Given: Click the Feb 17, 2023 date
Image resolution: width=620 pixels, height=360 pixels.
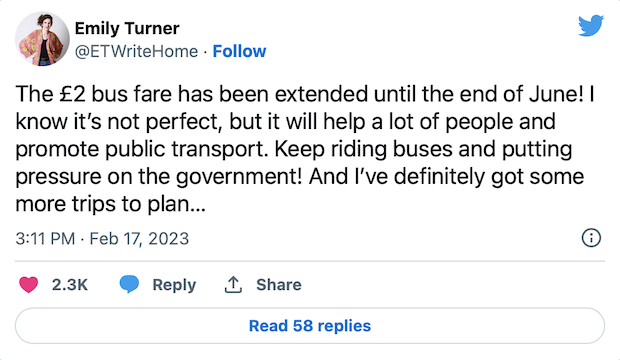Looking at the screenshot, I should click(x=139, y=239).
